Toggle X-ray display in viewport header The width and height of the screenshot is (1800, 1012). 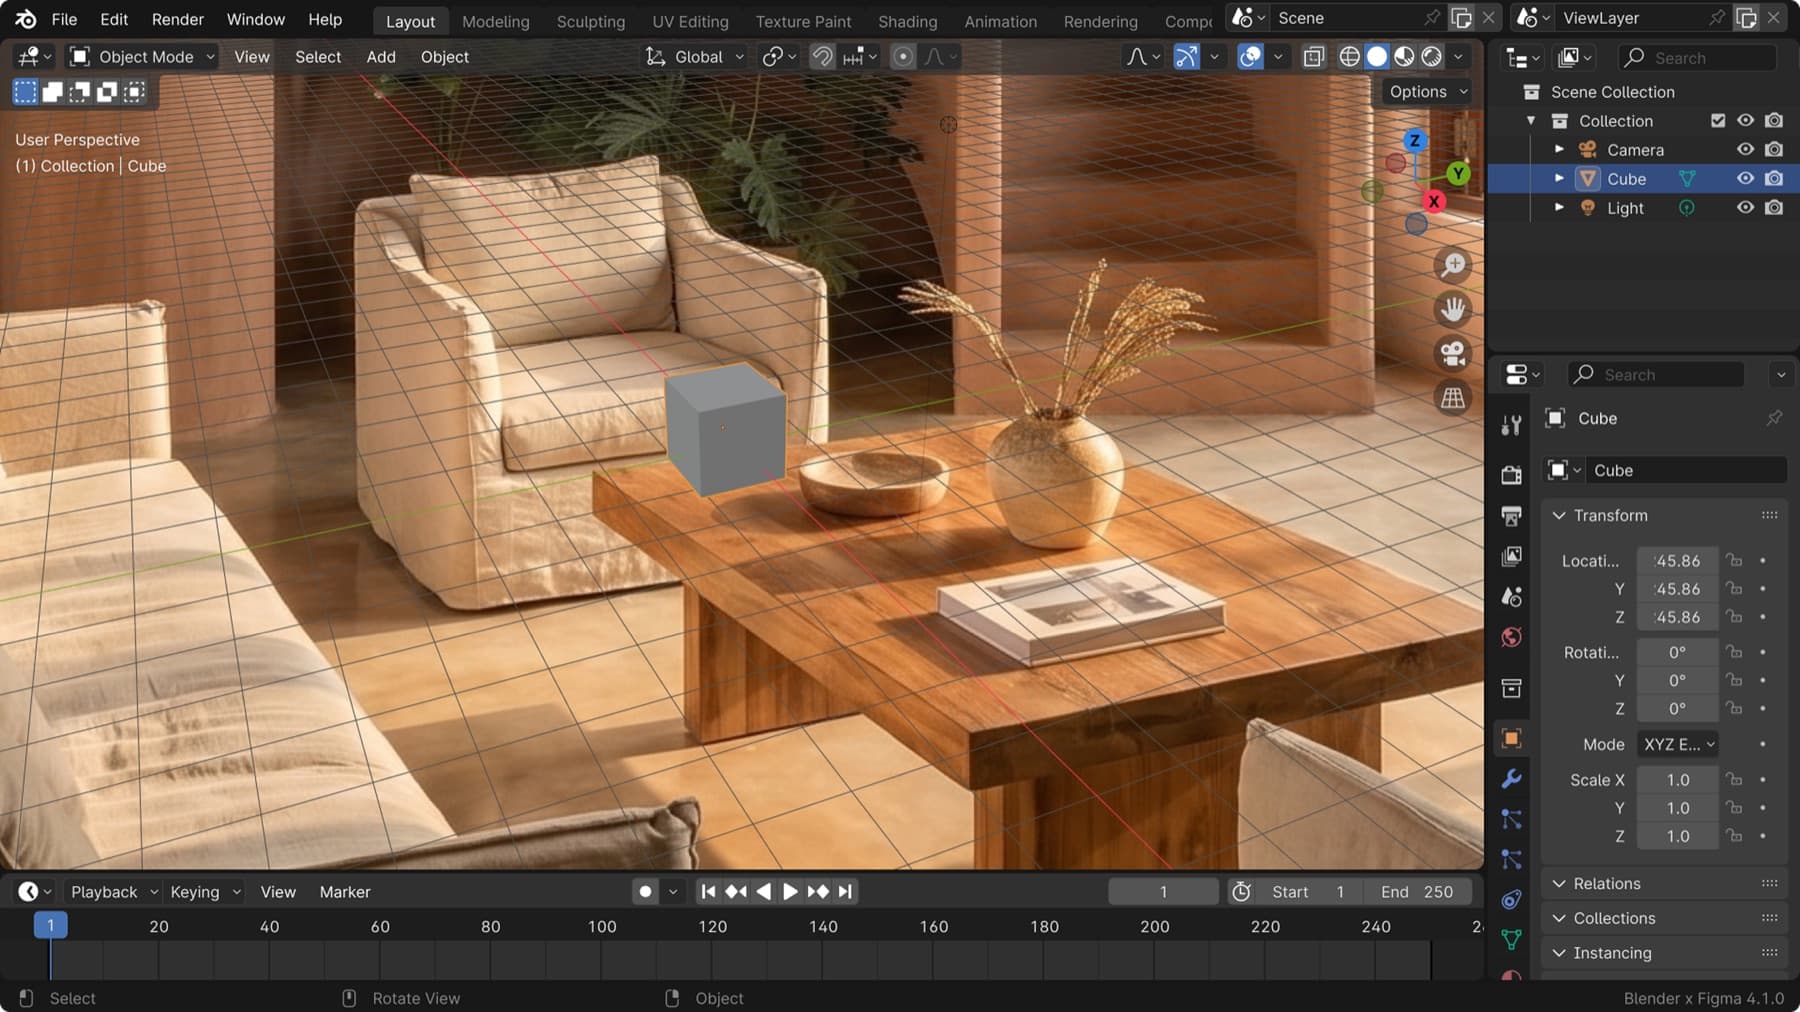[x=1313, y=57]
